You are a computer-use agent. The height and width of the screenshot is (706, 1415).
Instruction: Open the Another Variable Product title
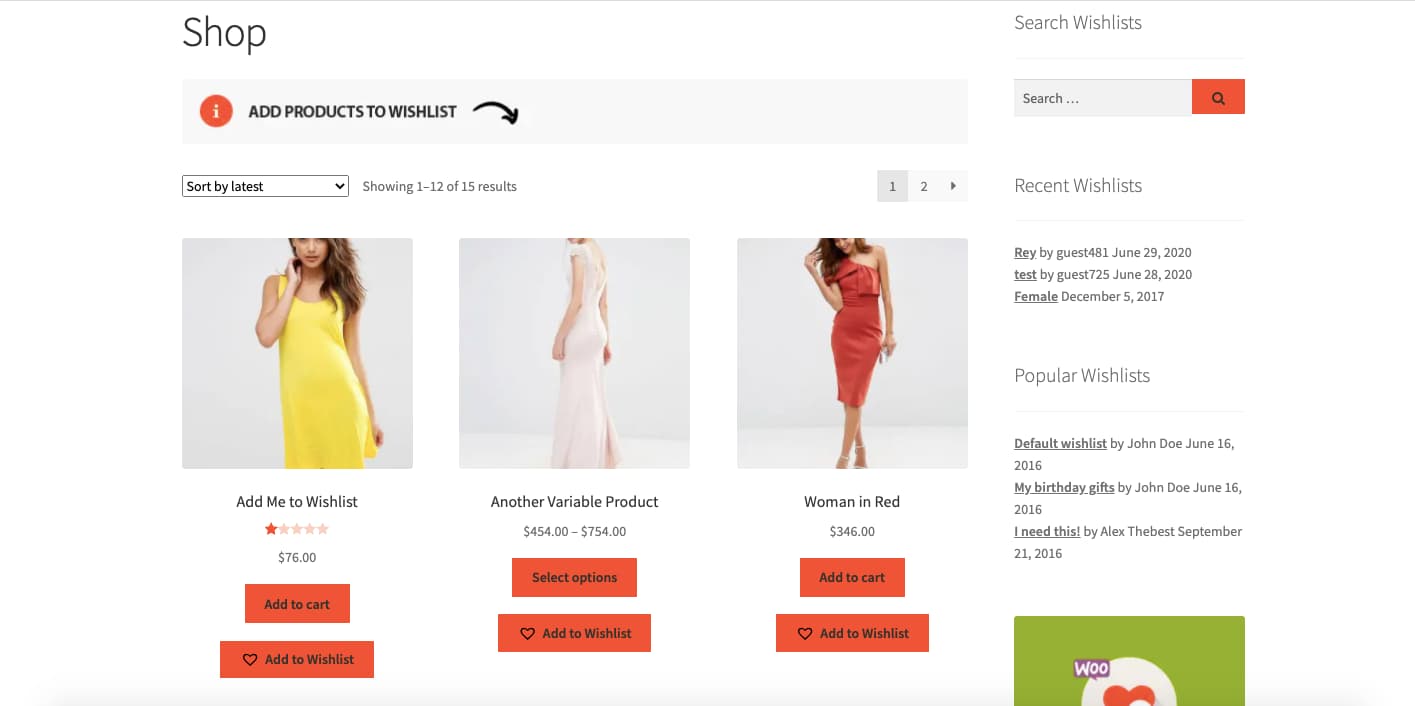click(574, 502)
